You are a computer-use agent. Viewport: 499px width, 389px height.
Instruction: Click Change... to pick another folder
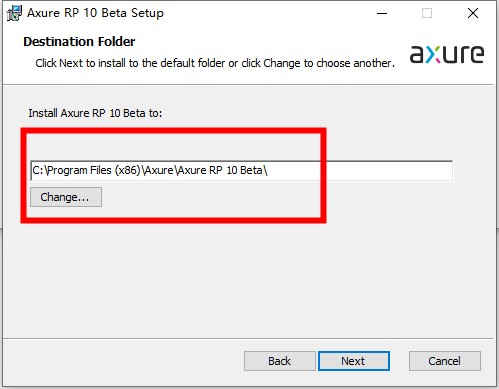tap(66, 197)
